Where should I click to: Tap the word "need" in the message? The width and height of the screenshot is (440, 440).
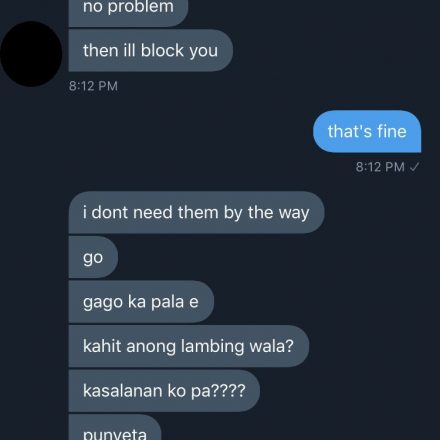[152, 212]
